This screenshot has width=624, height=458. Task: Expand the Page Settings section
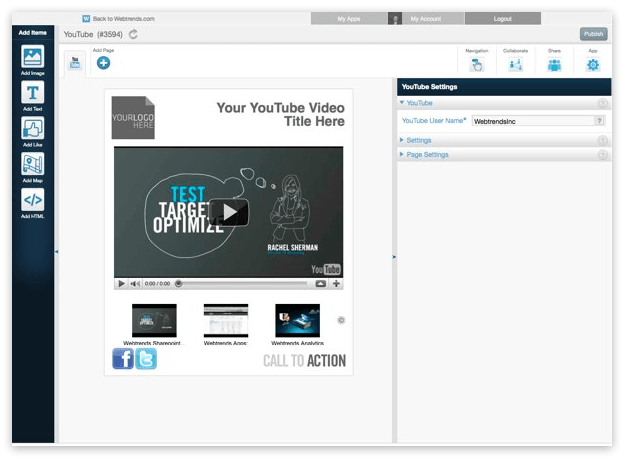[x=402, y=154]
